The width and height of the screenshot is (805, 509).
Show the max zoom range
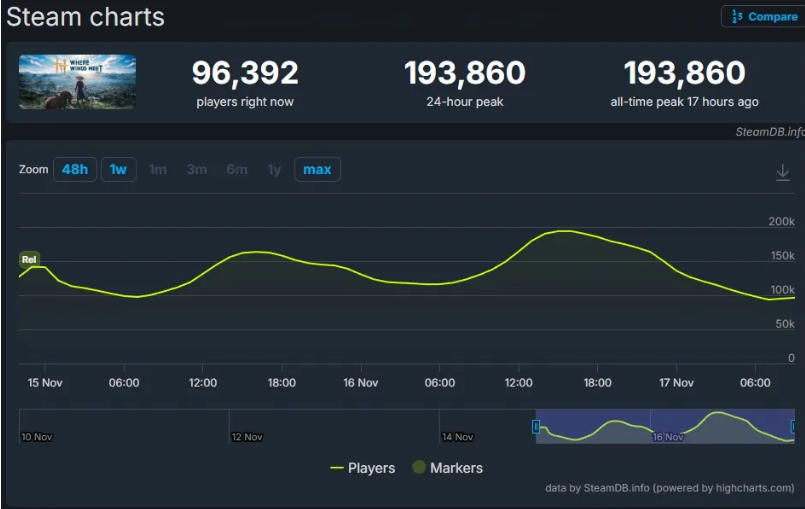click(x=317, y=170)
